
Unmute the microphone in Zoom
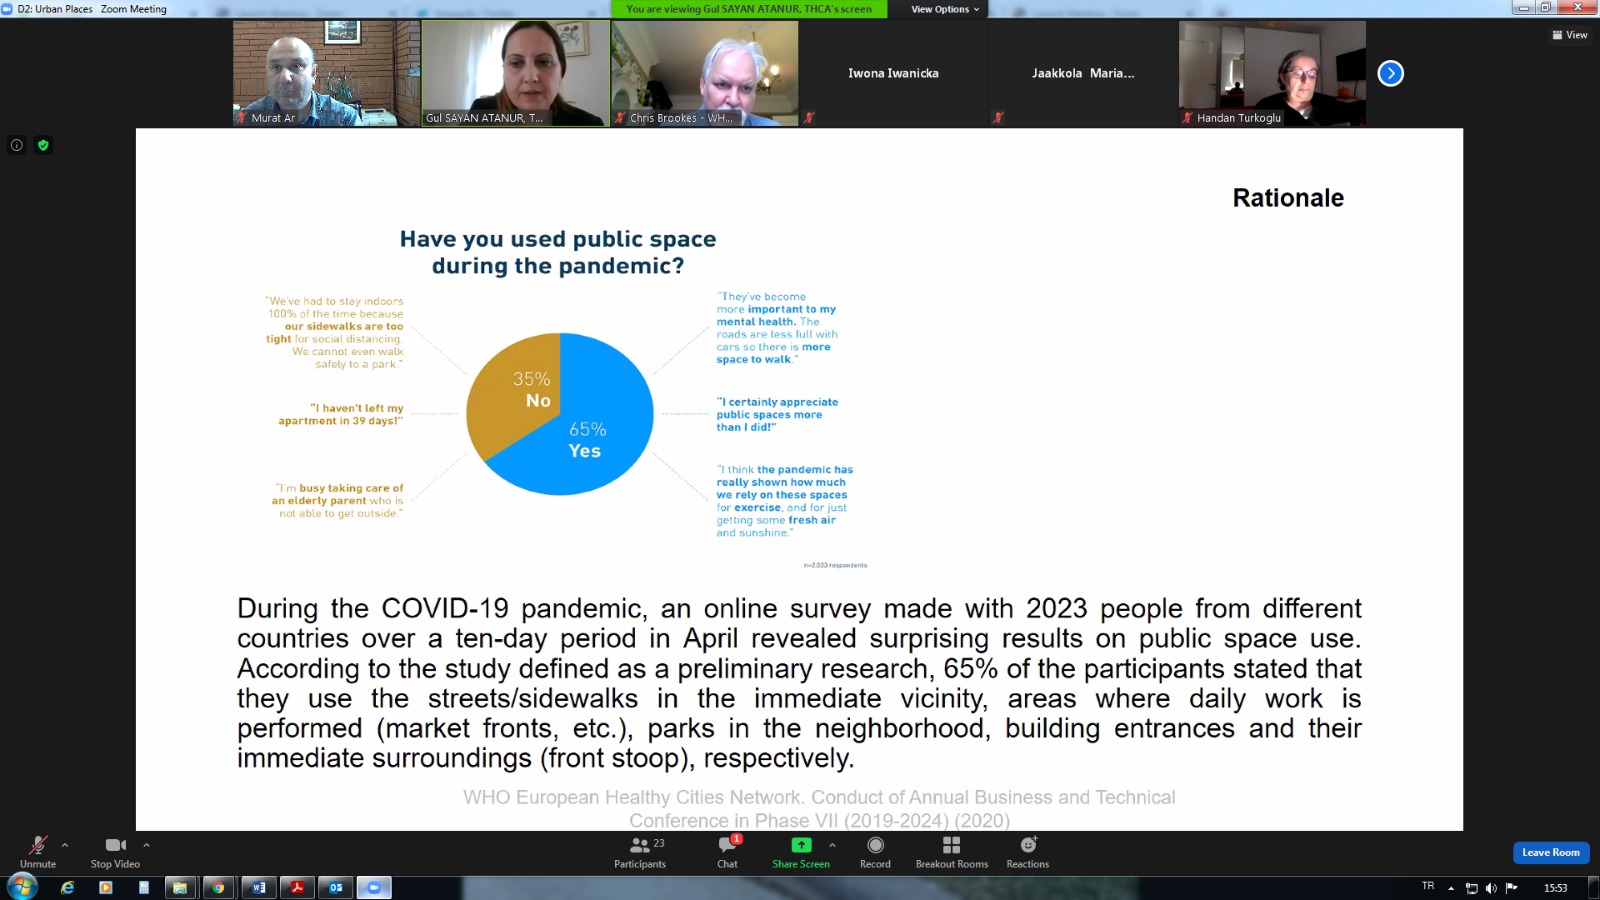coord(38,852)
